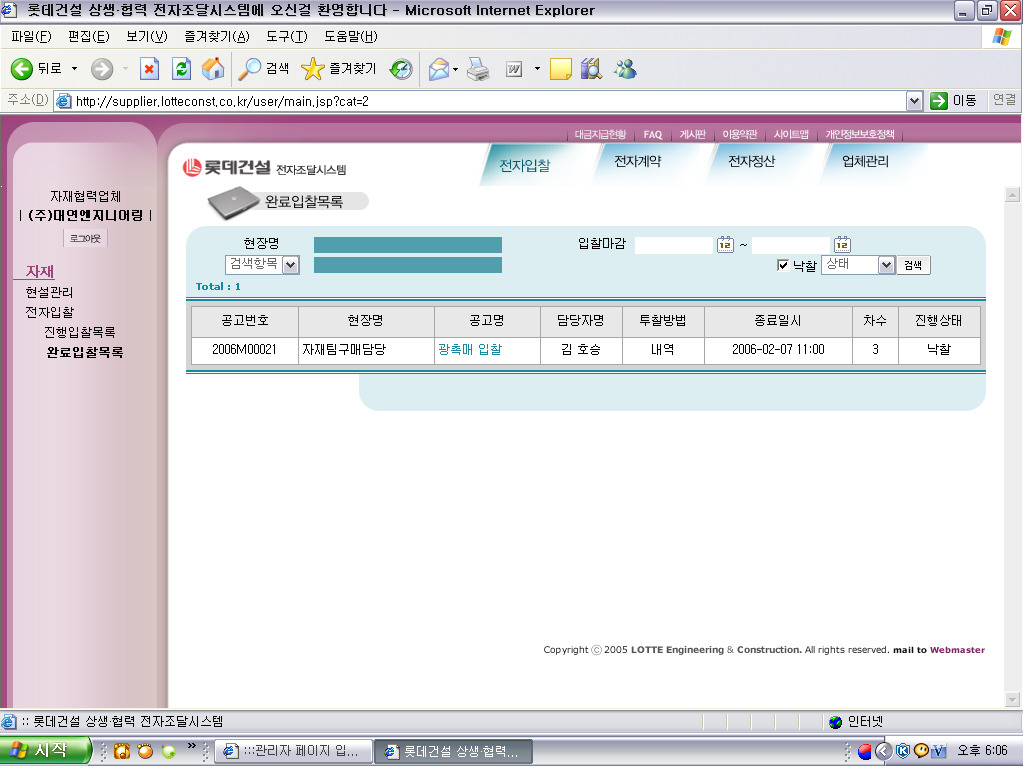Switch to the 전자정산 tab
This screenshot has height=768, width=1024.
coord(752,161)
